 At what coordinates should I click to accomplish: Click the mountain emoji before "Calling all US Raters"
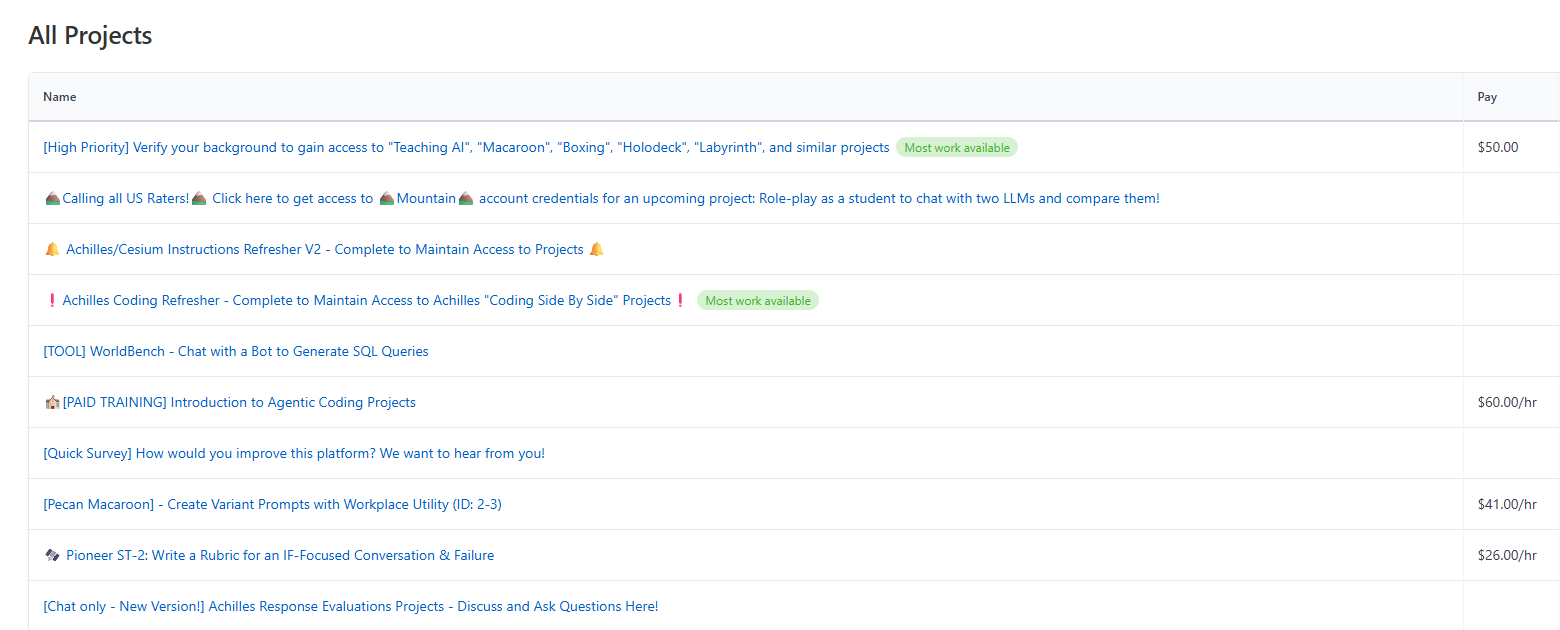pyautogui.click(x=53, y=198)
